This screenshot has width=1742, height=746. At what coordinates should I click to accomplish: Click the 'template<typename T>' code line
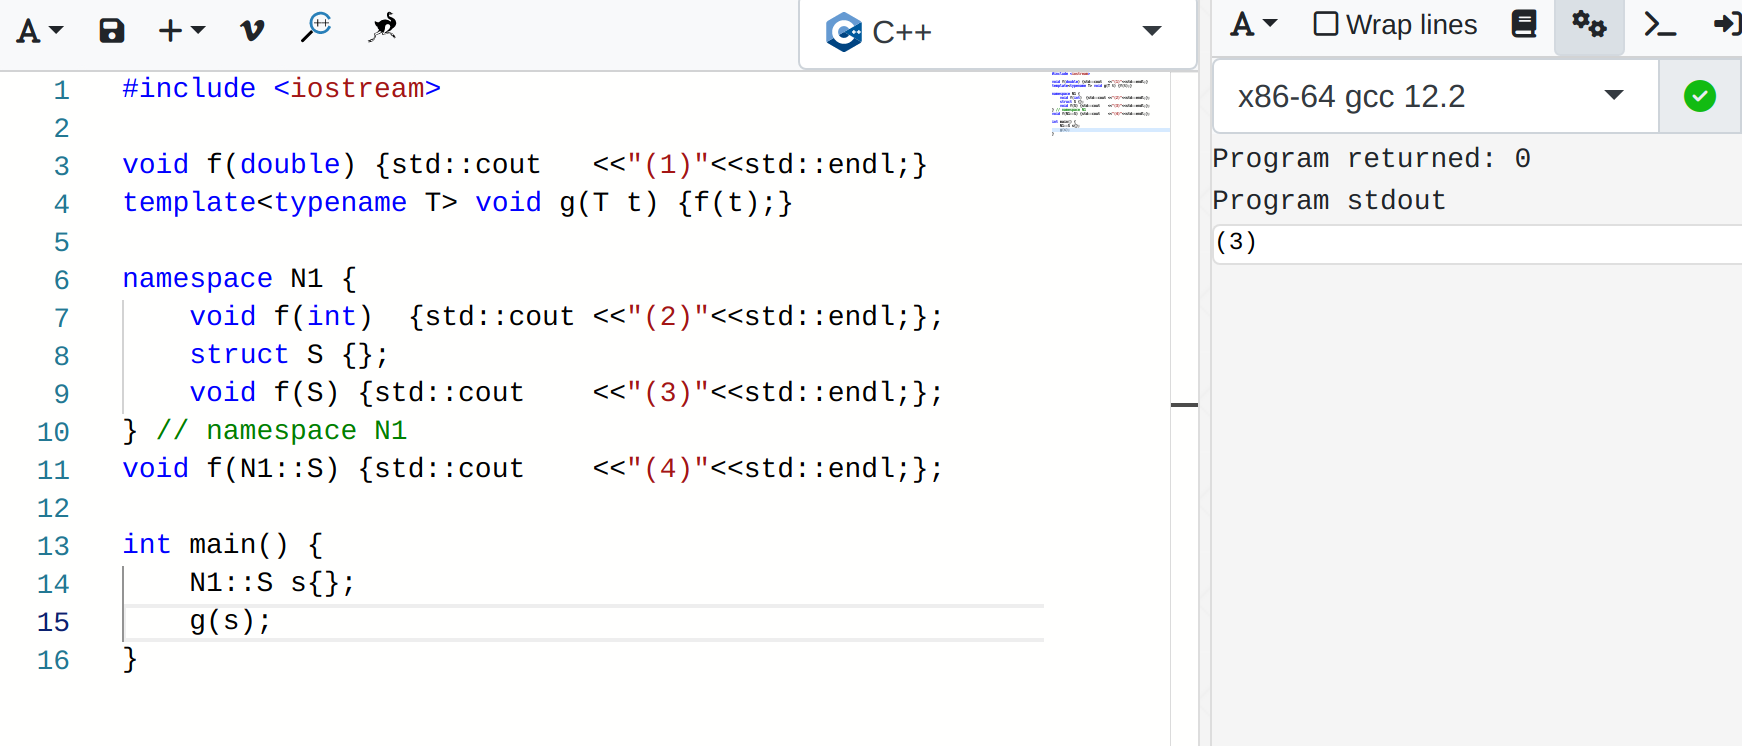coord(457,203)
